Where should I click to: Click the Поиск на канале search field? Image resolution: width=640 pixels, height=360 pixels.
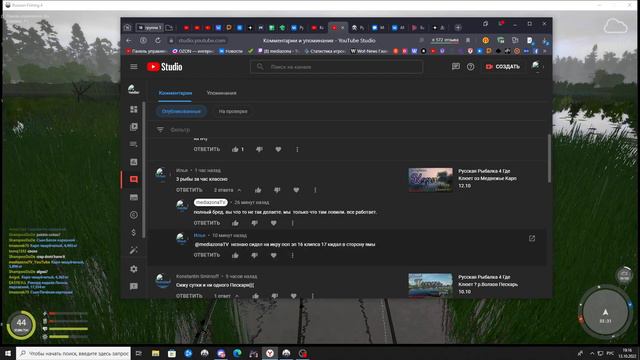(x=337, y=67)
